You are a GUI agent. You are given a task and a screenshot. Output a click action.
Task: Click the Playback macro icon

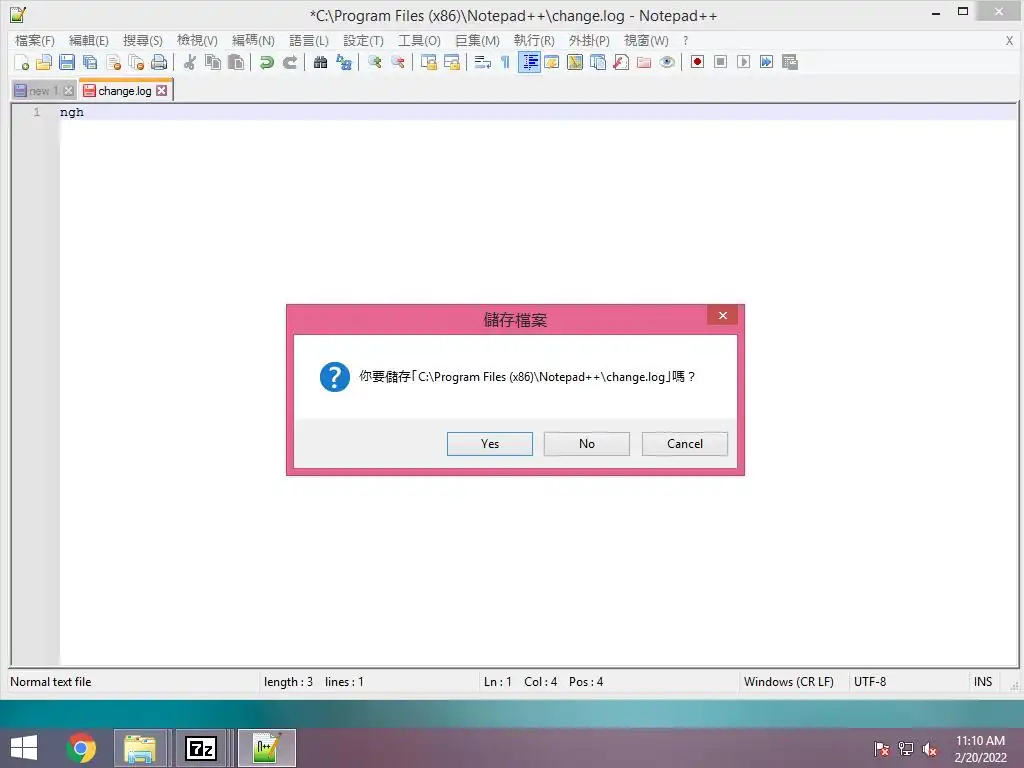tap(743, 62)
